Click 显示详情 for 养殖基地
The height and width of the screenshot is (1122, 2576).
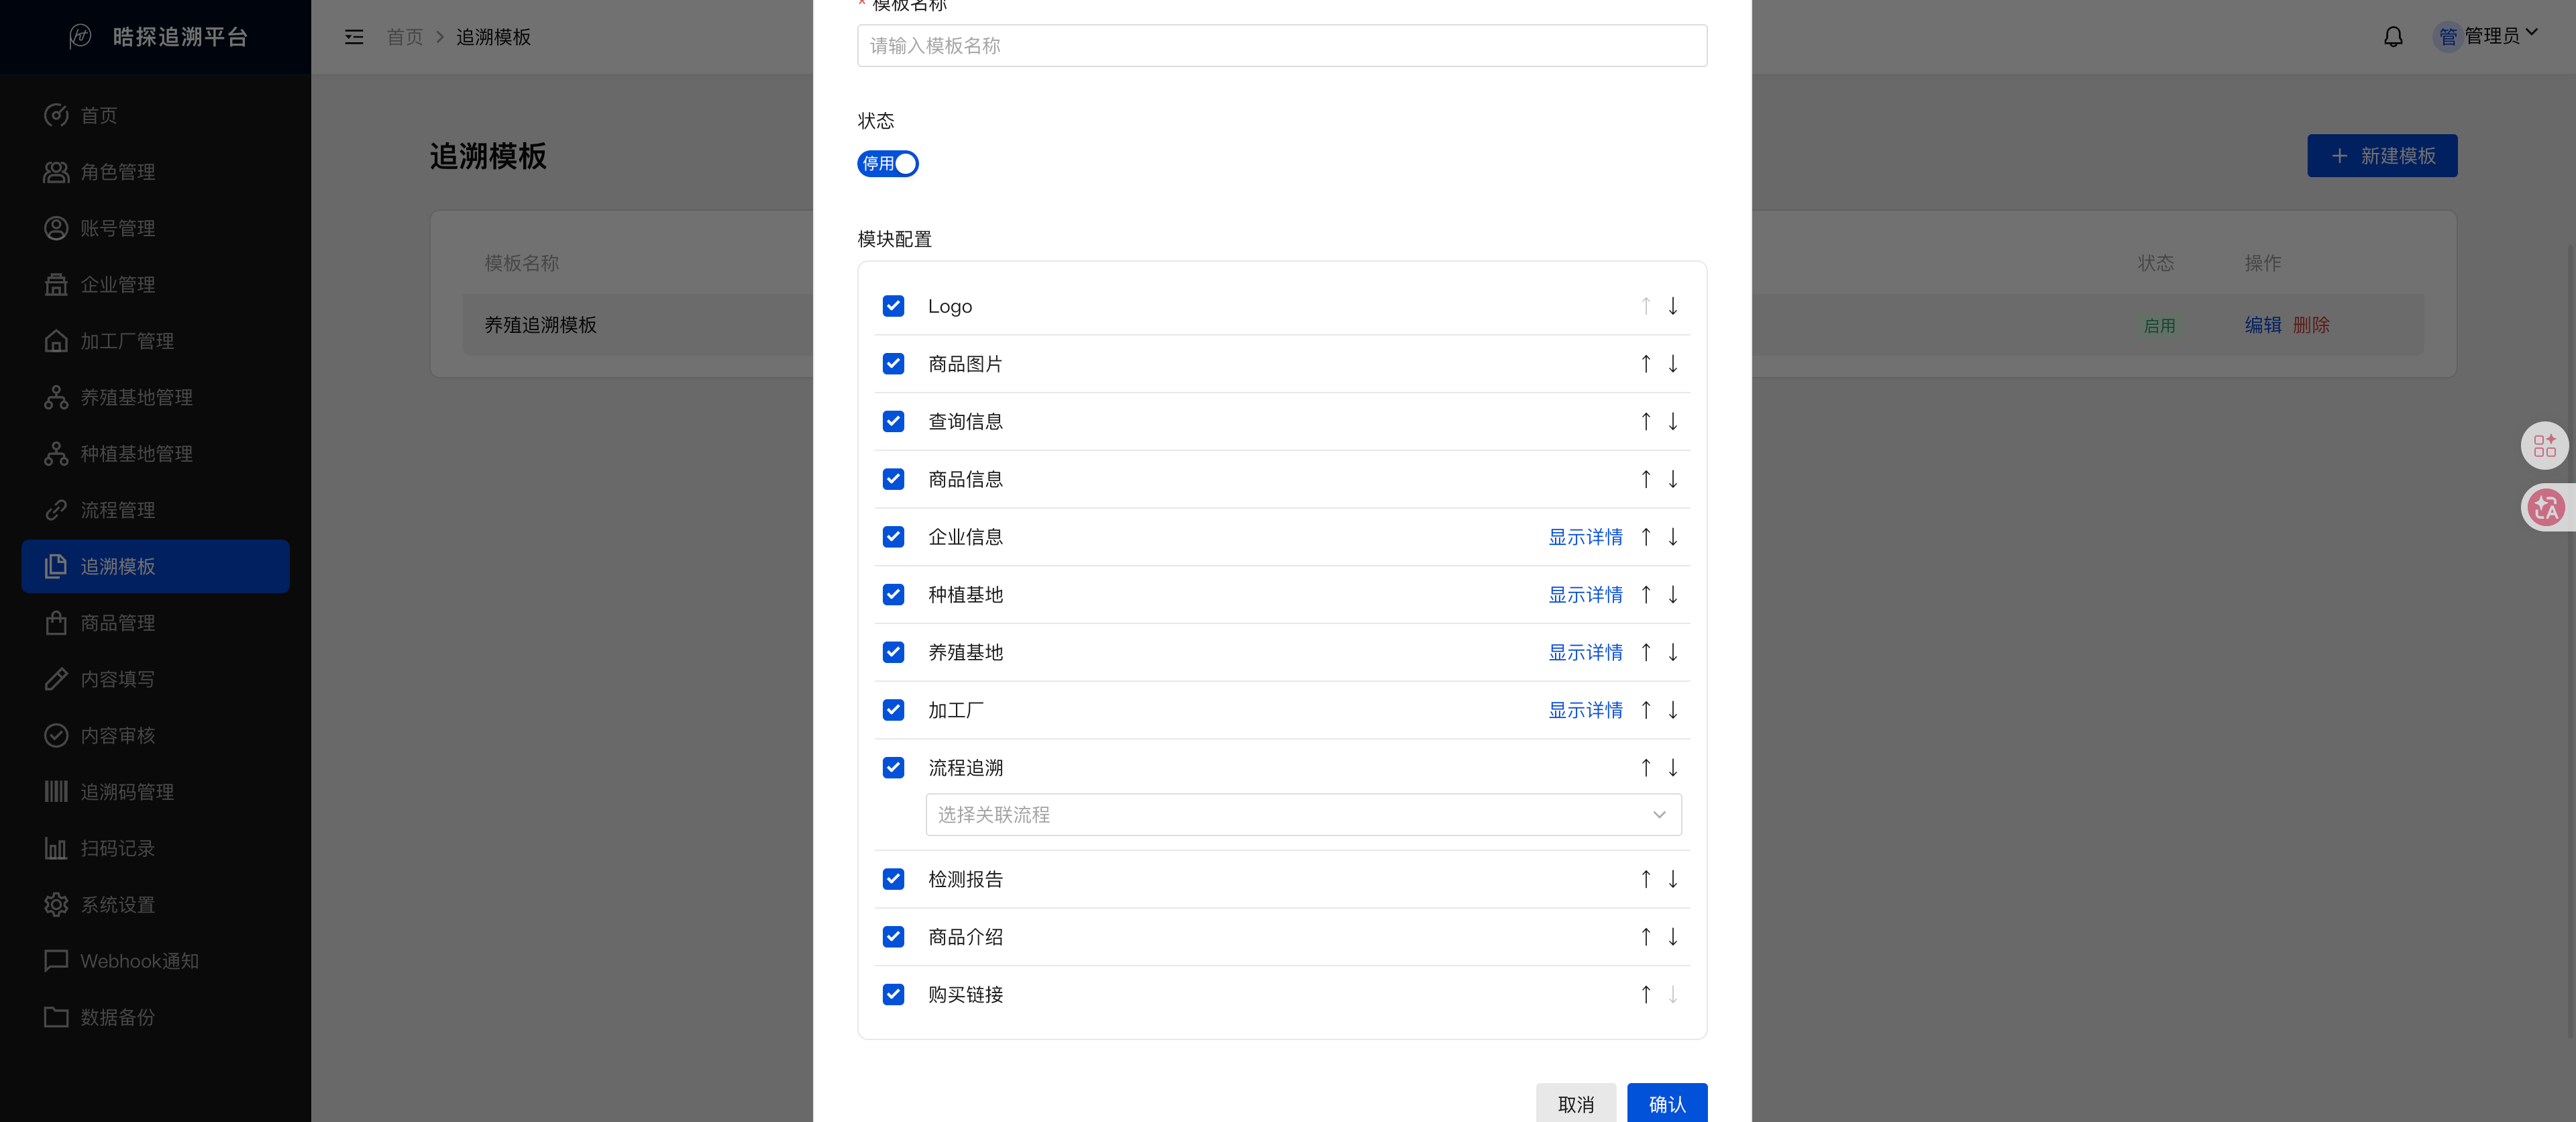tap(1585, 652)
